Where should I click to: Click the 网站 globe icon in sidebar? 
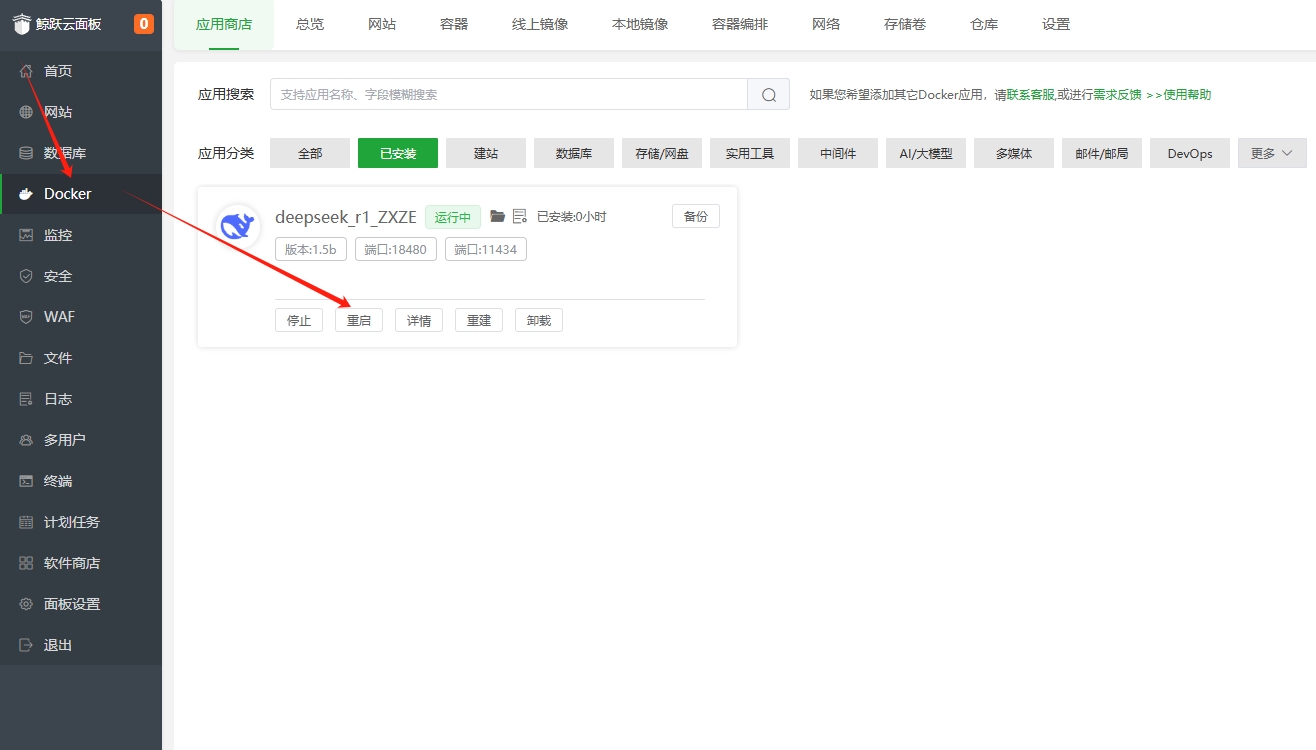[x=26, y=112]
